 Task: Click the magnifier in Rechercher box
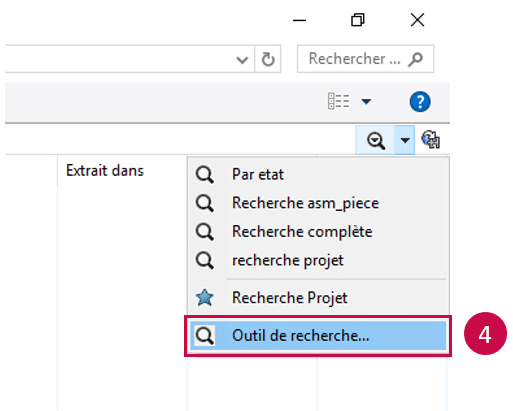416,59
